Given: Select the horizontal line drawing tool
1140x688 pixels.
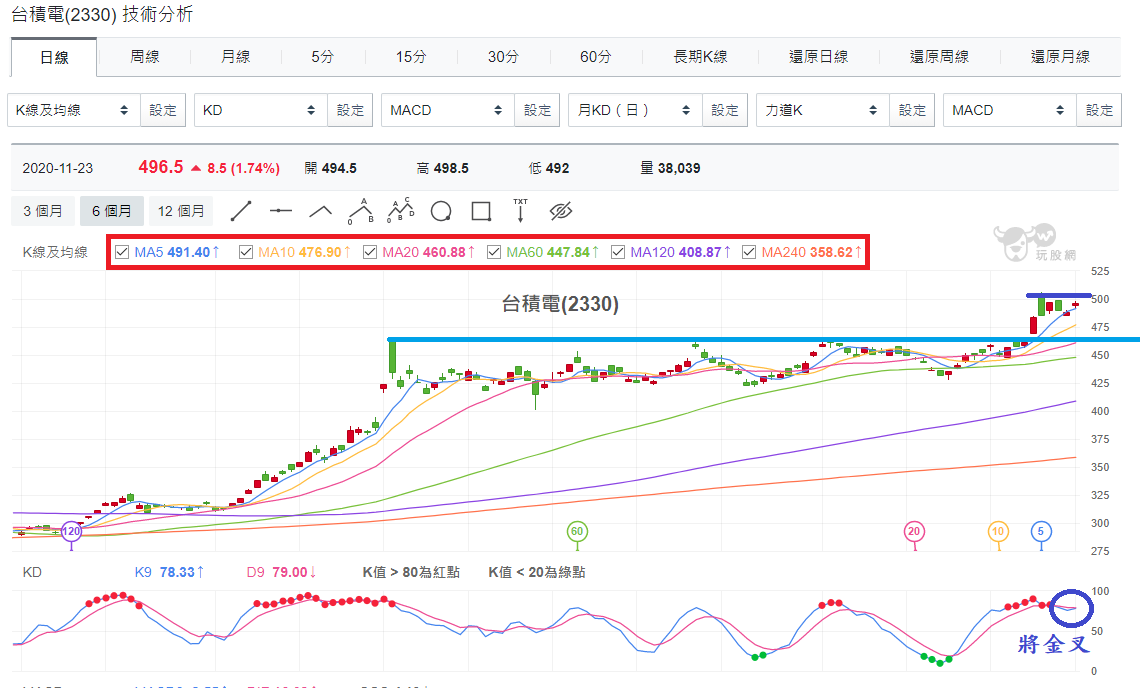Looking at the screenshot, I should pyautogui.click(x=281, y=212).
